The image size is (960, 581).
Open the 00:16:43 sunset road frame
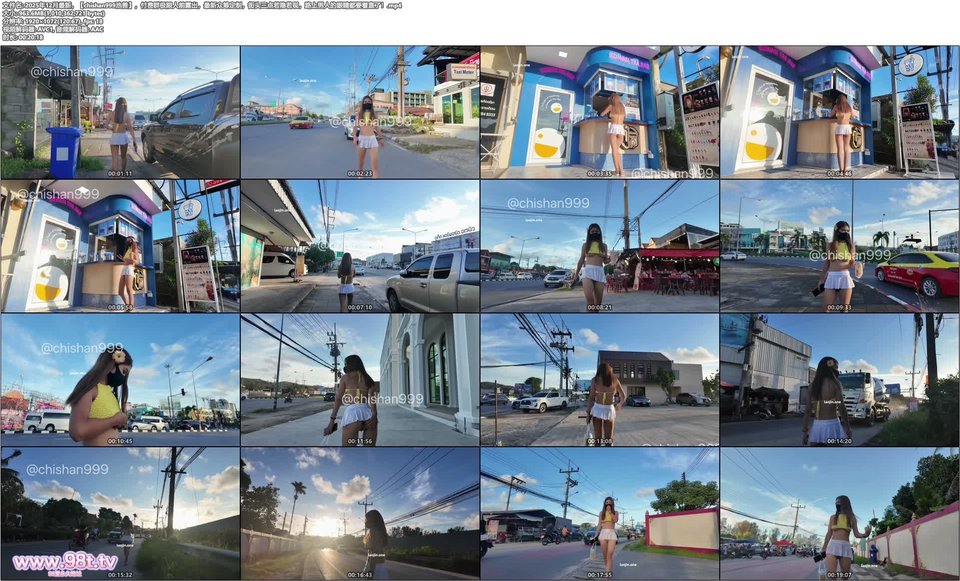click(x=360, y=513)
